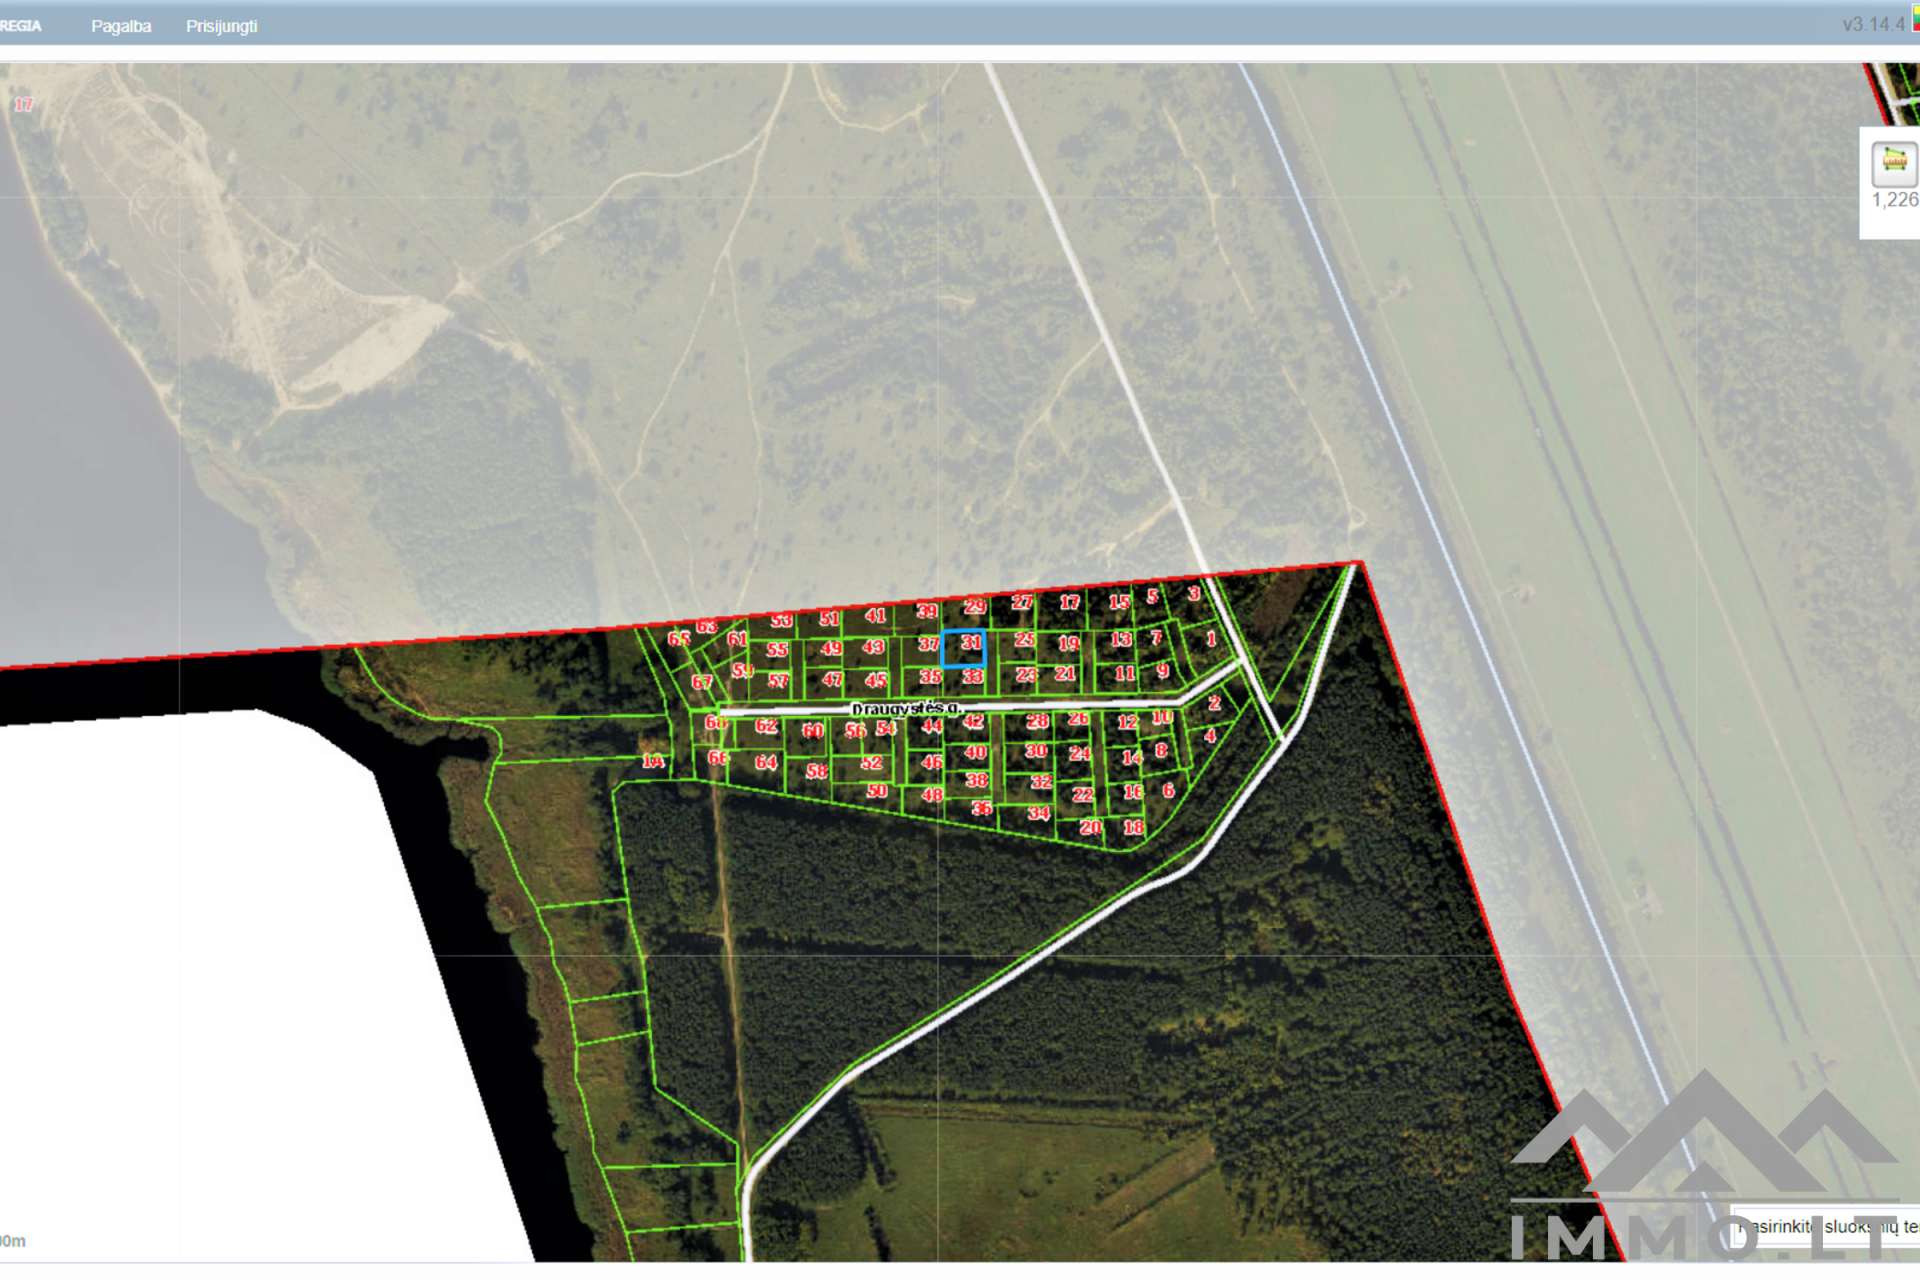The width and height of the screenshot is (1920, 1280).
Task: Click the 1,226 measurement value
Action: click(x=1895, y=200)
